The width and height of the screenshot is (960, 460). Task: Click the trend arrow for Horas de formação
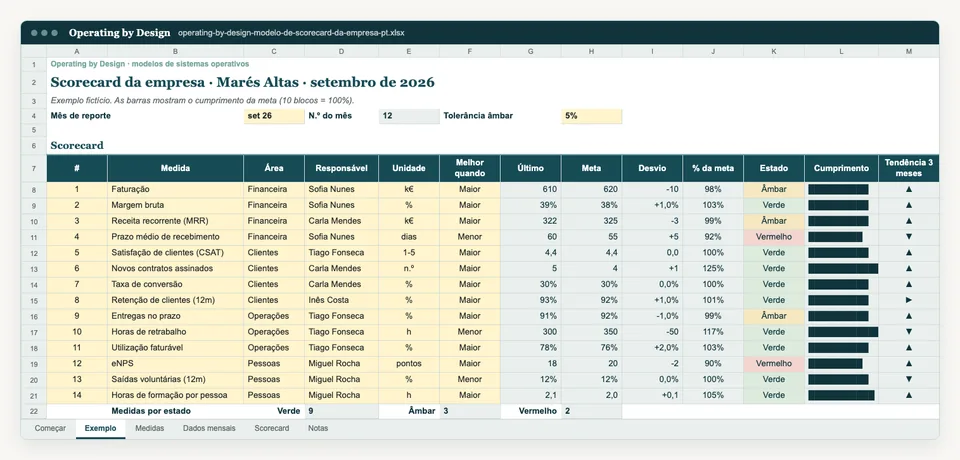(x=909, y=395)
